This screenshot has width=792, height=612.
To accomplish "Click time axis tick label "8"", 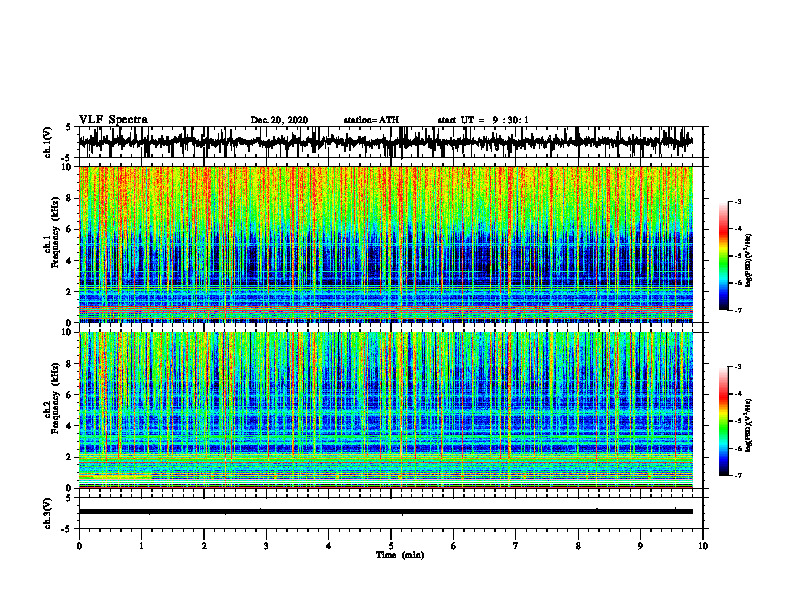I will coord(578,546).
